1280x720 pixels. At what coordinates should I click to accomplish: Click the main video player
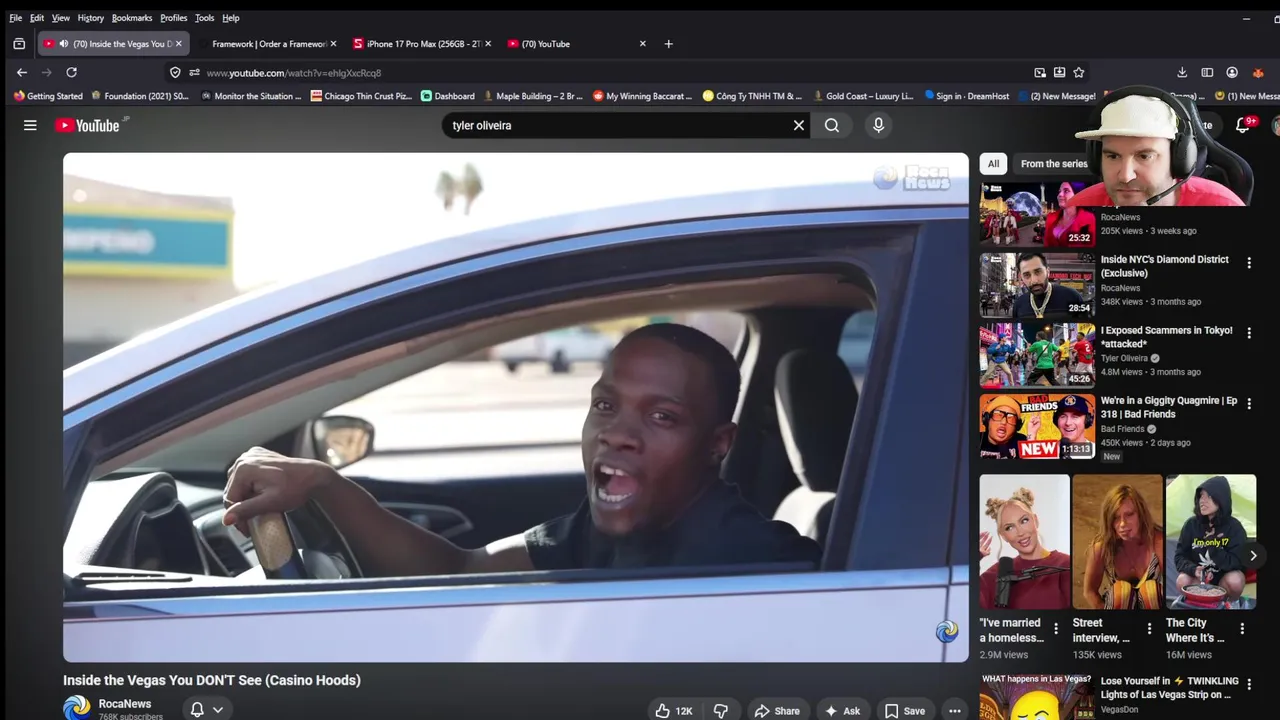pyautogui.click(x=516, y=407)
